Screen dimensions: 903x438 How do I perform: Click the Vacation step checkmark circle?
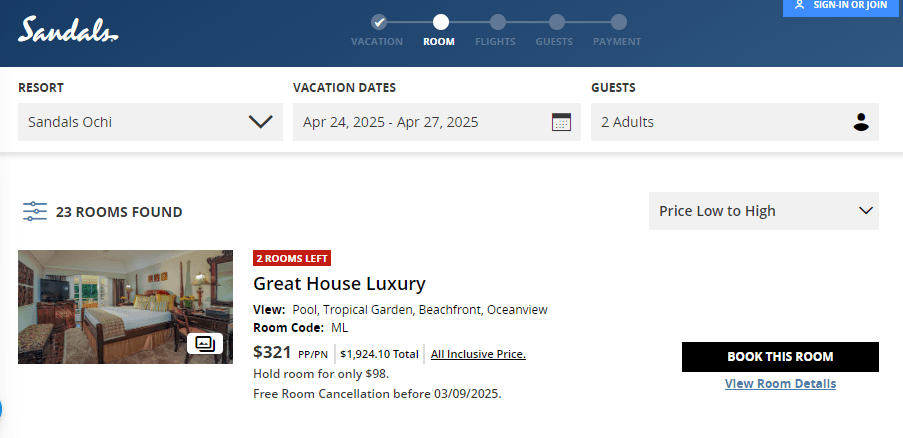(x=378, y=22)
